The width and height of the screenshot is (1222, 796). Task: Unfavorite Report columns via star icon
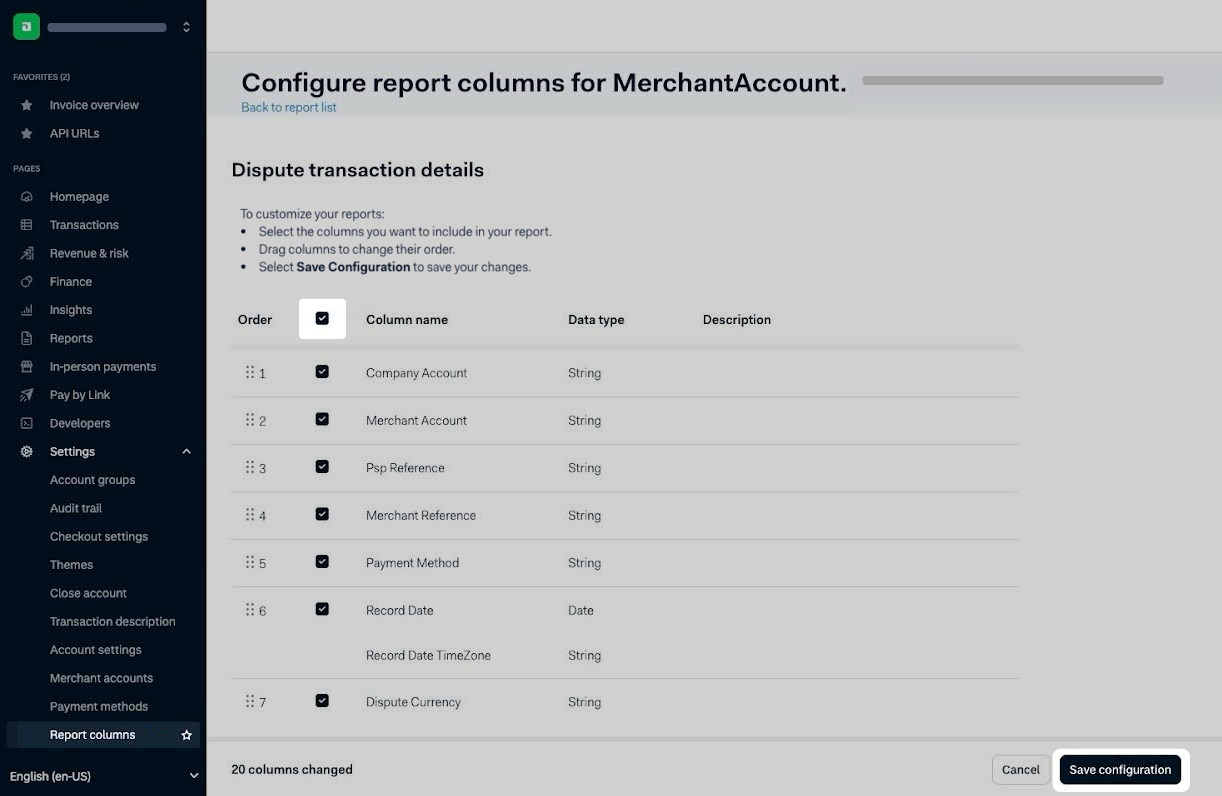(x=186, y=735)
